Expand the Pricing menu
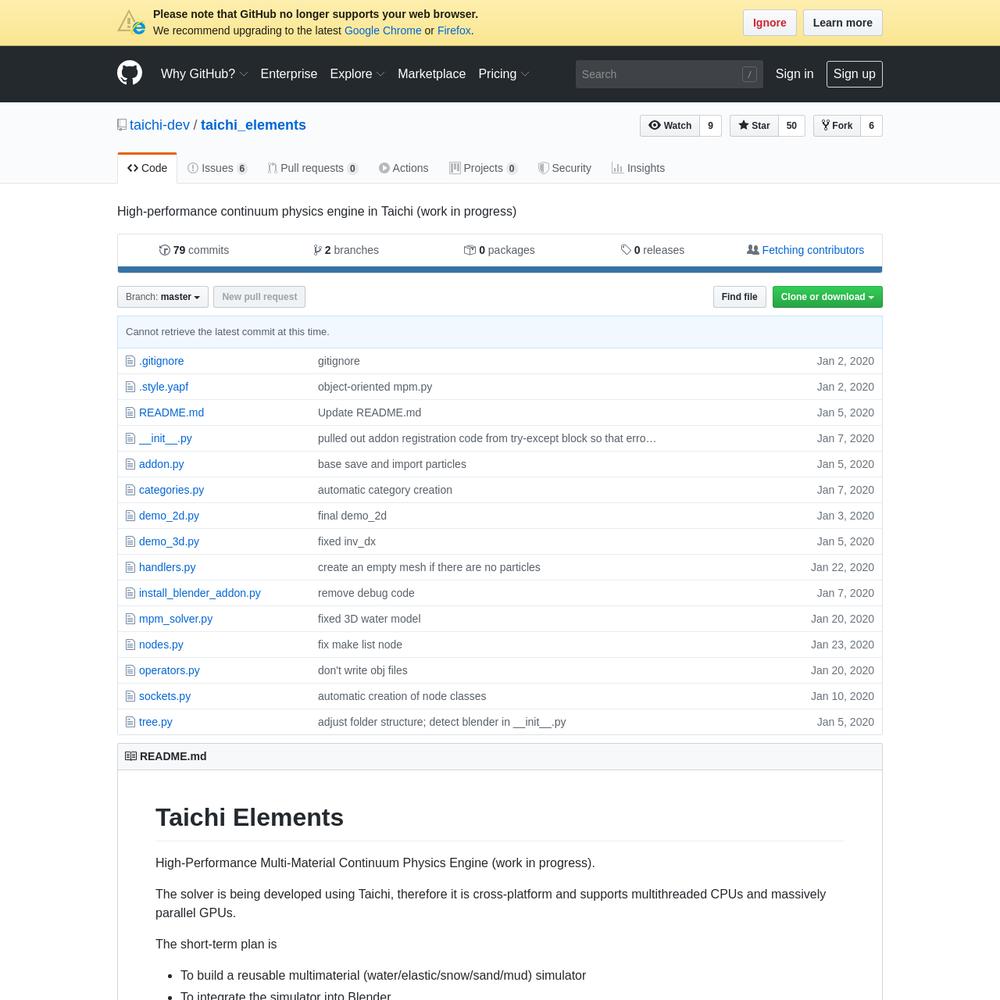The height and width of the screenshot is (1000, 1000). tap(504, 74)
